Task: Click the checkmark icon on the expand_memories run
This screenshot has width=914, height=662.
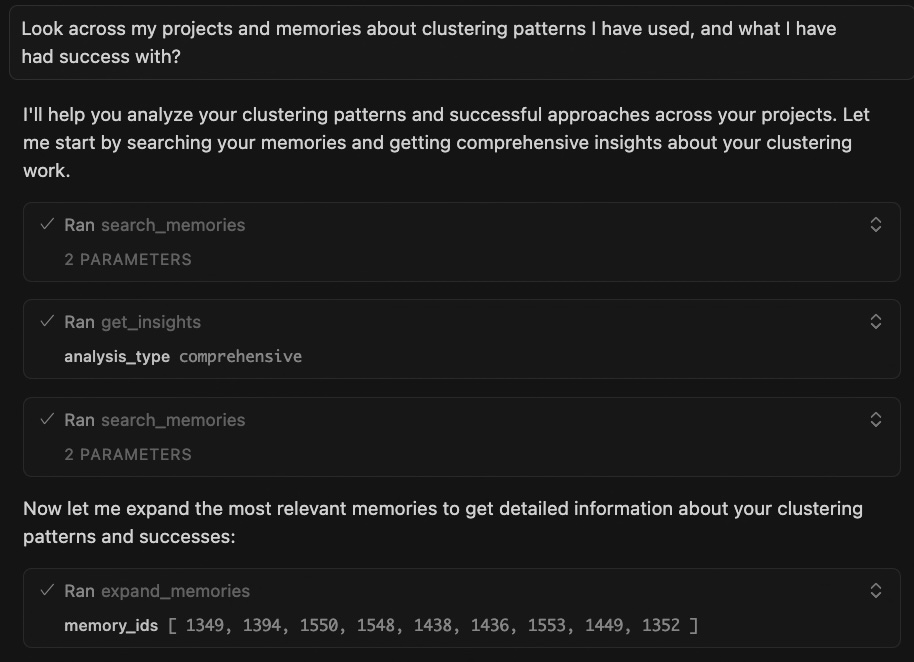Action: (x=46, y=591)
